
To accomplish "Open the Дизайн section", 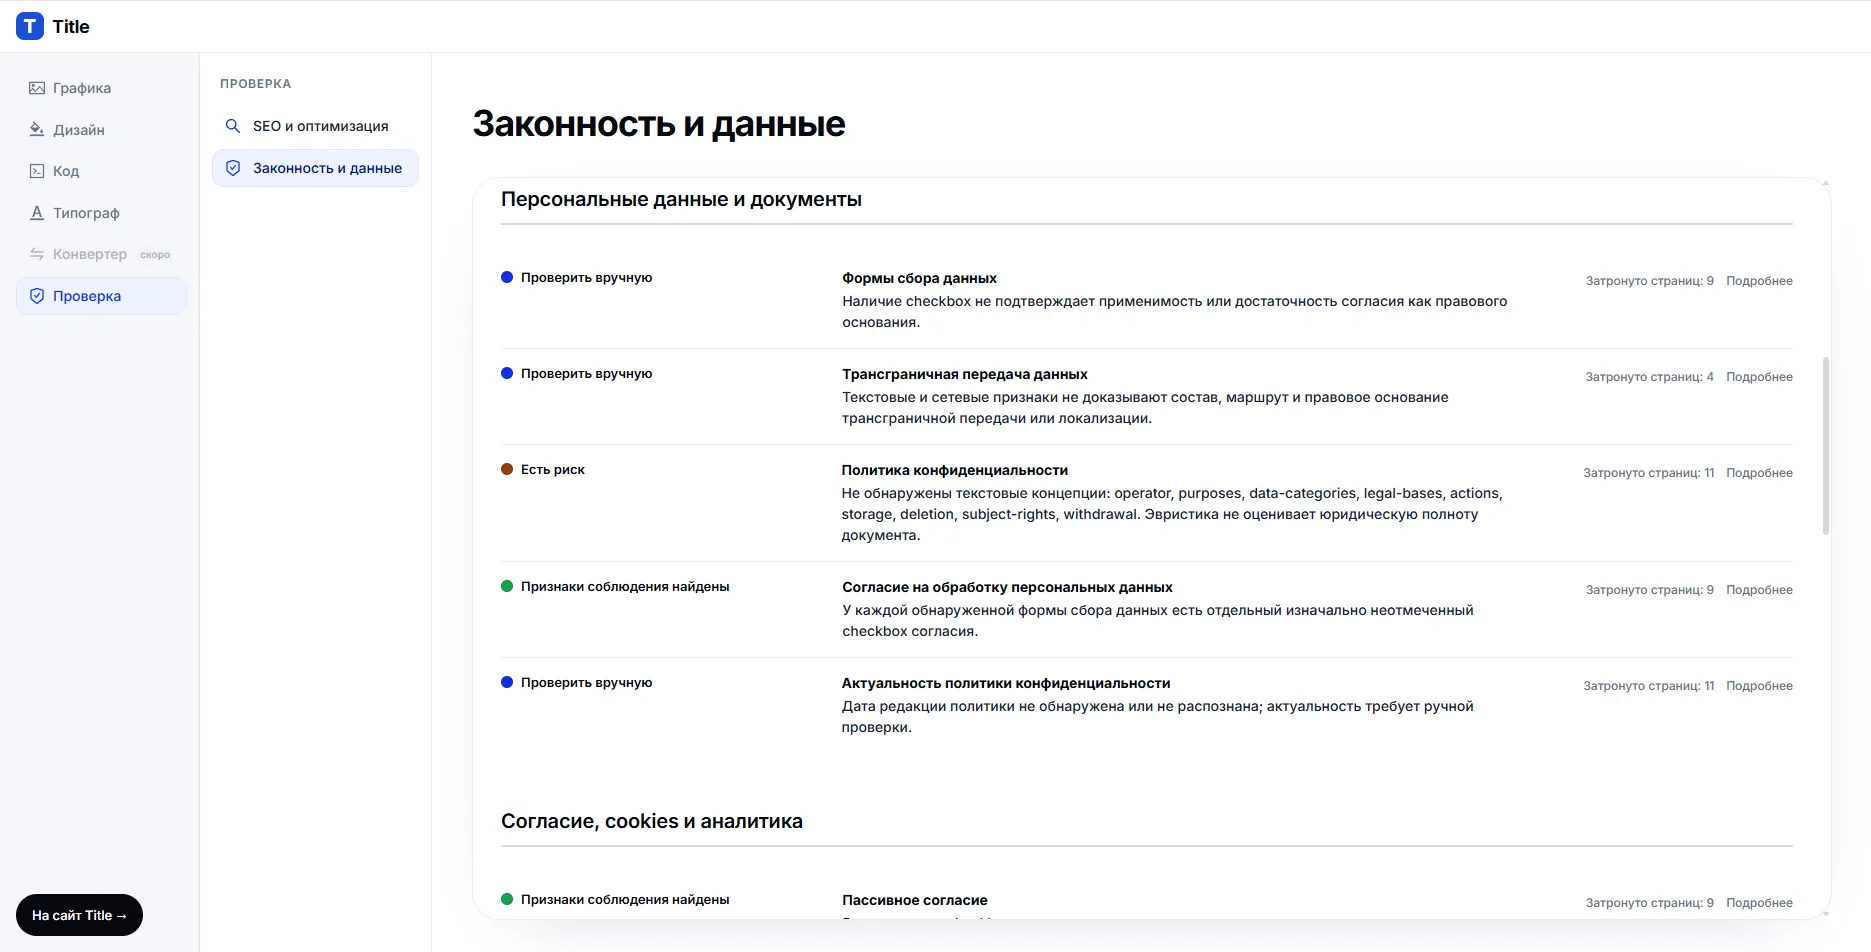I will pos(101,130).
